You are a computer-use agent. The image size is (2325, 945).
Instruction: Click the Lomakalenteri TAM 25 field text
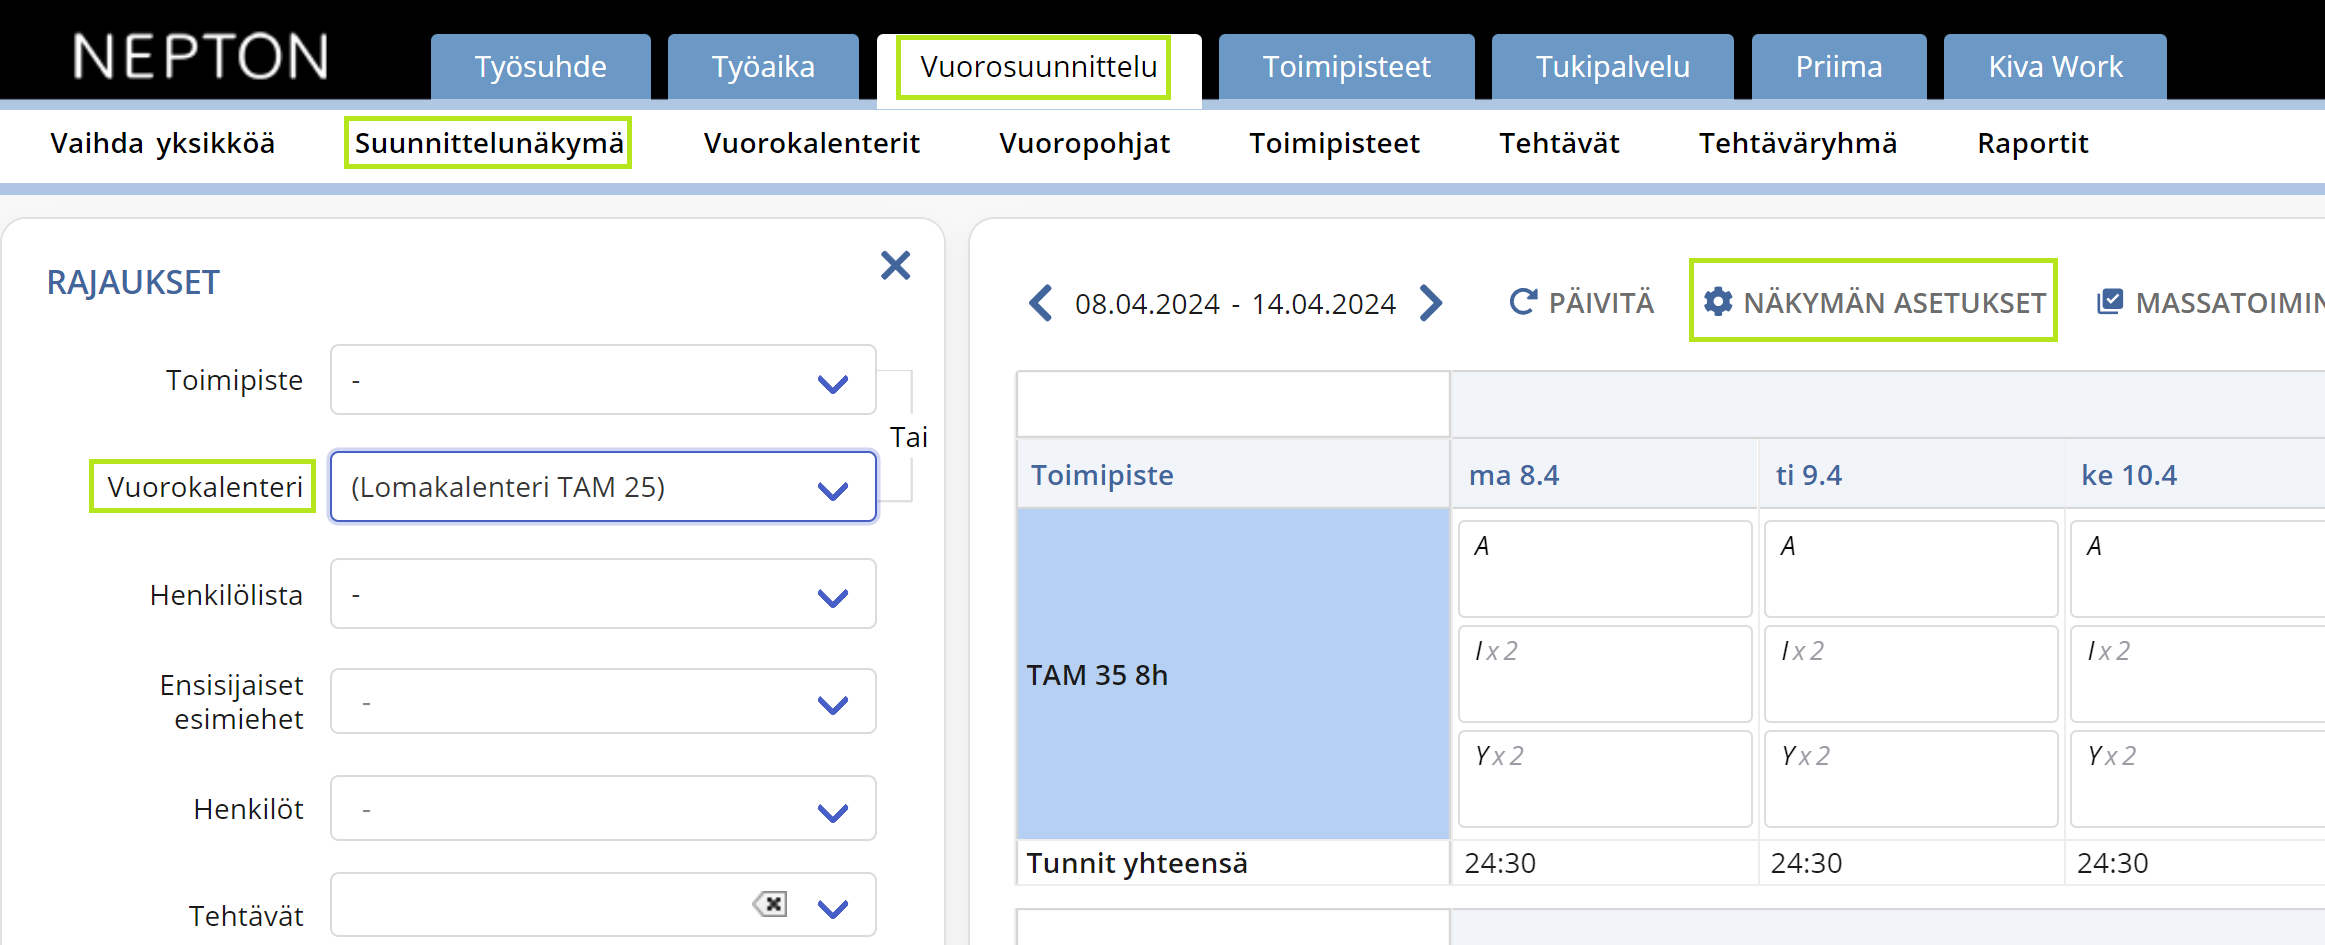508,487
